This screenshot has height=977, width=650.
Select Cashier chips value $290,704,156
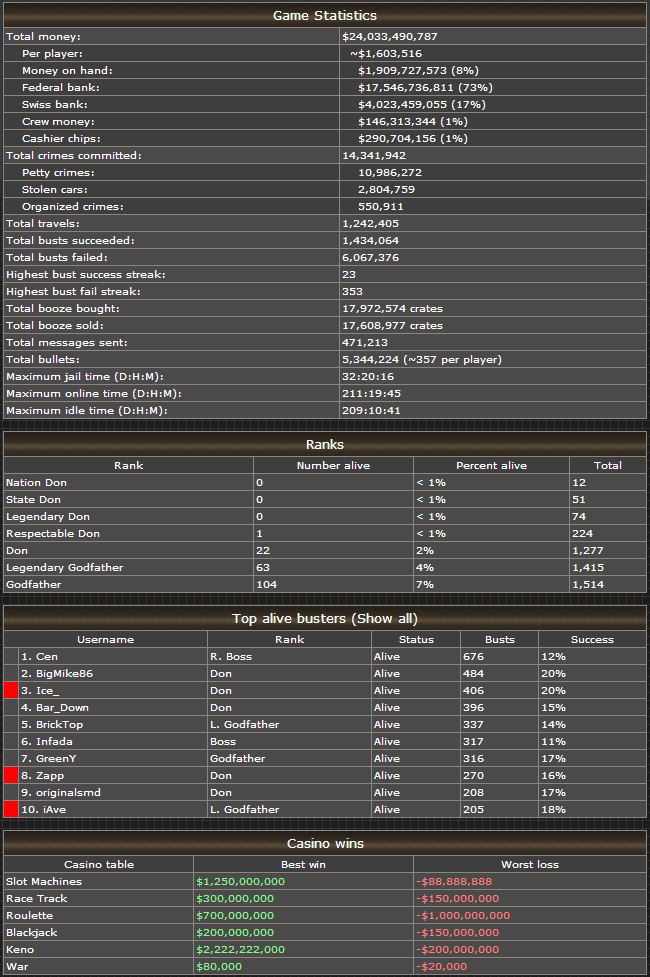pos(397,138)
